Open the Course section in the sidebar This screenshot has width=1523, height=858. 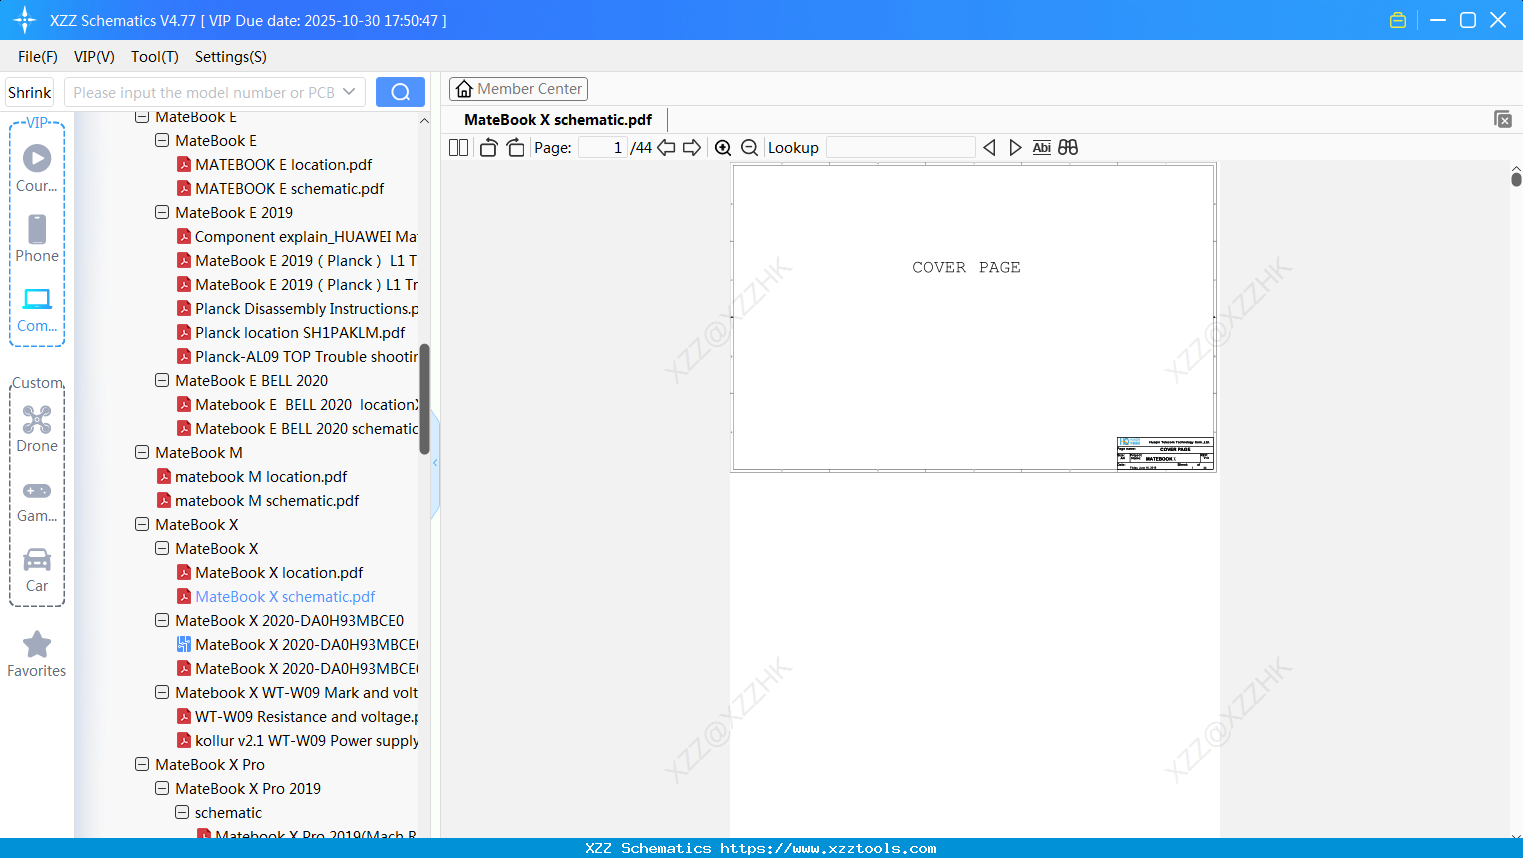pos(37,168)
